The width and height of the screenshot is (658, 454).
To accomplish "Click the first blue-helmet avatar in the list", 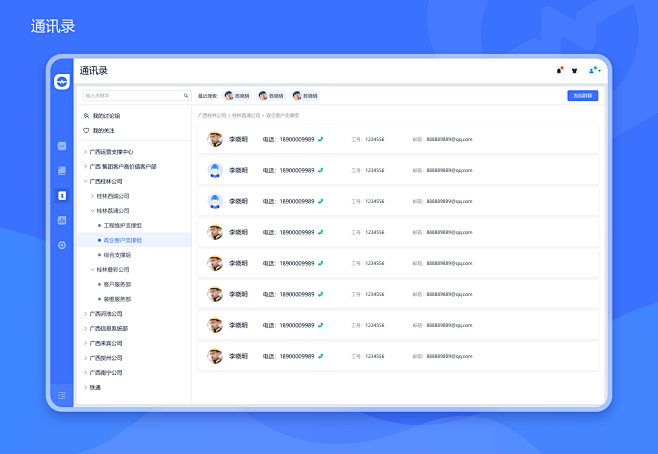I will click(x=215, y=170).
